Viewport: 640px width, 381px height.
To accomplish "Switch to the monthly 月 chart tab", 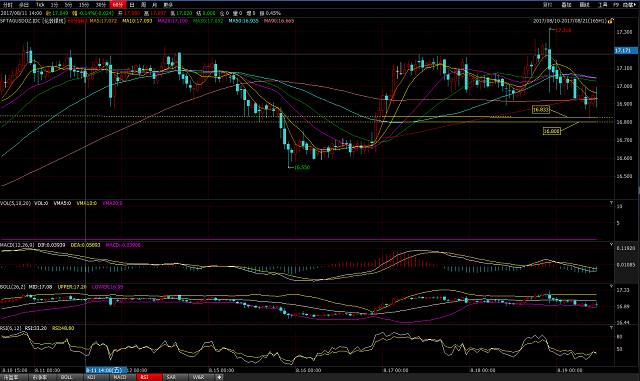I will 154,4.
